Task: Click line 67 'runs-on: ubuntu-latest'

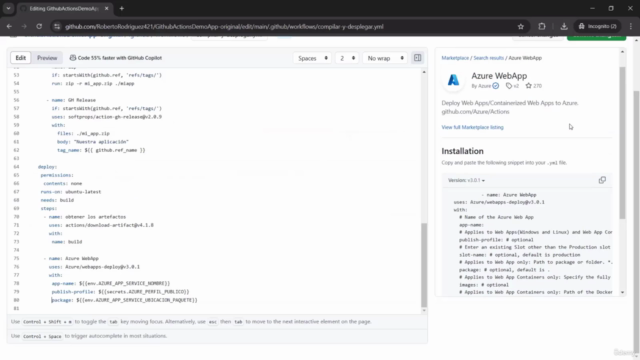Action: pos(71,192)
